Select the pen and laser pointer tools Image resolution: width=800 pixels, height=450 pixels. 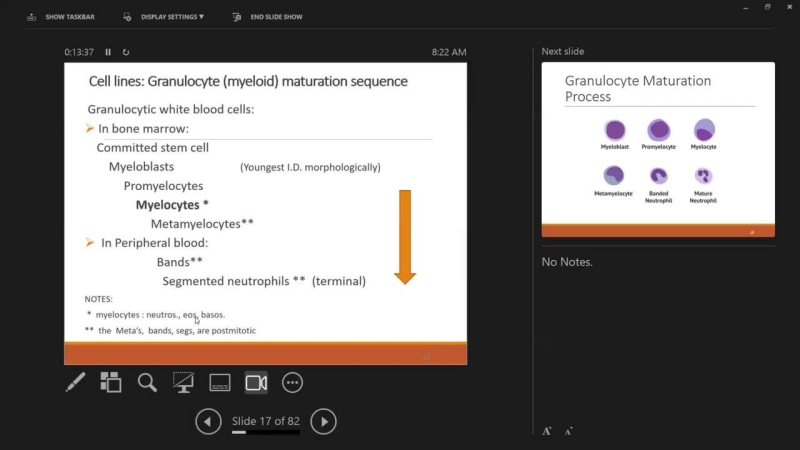pyautogui.click(x=75, y=382)
